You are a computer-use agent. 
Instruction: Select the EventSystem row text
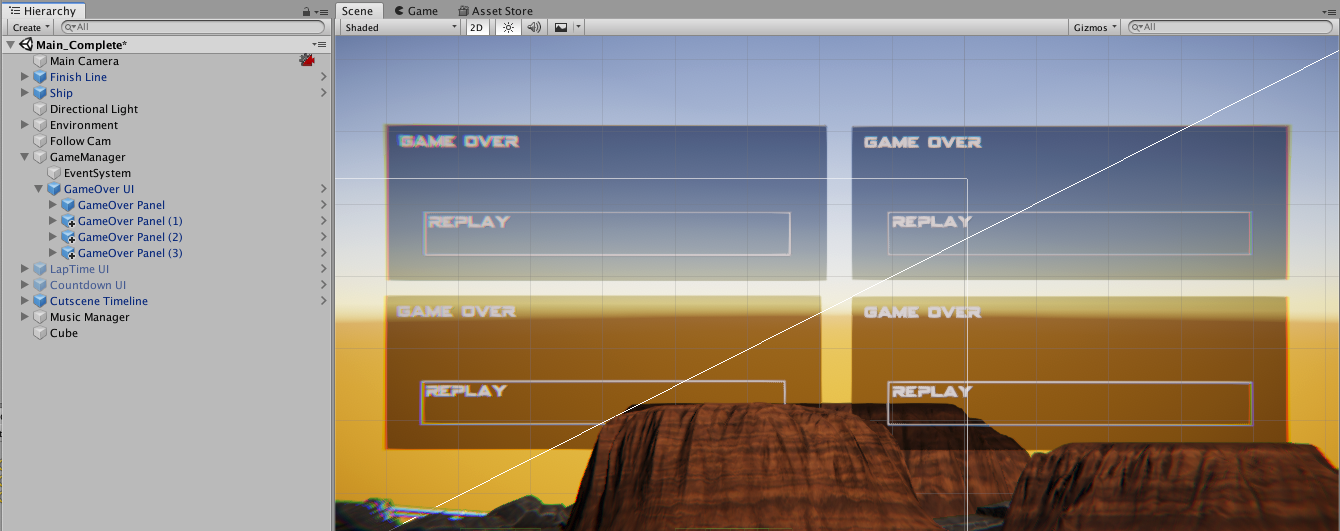click(x=97, y=173)
